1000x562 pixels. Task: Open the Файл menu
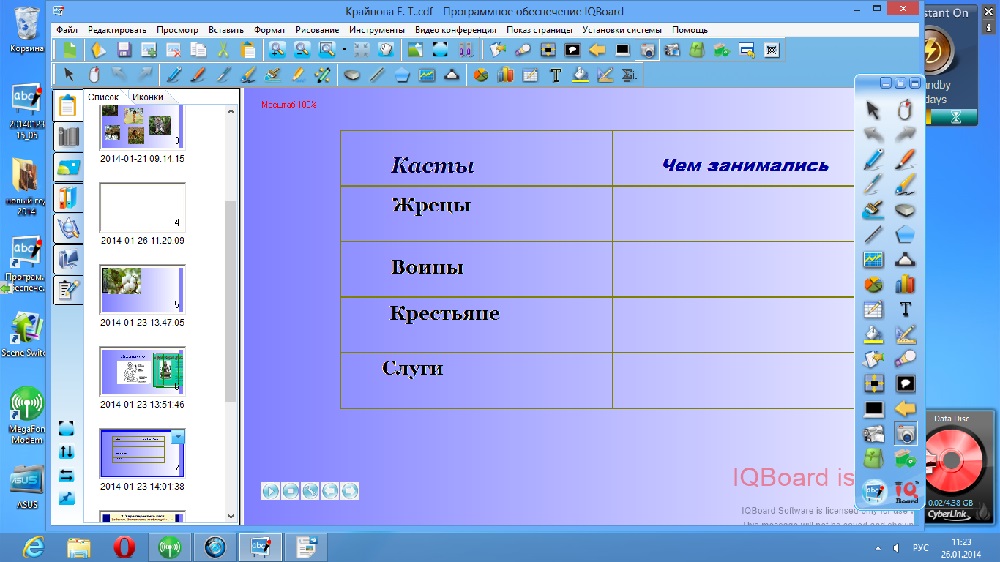(67, 30)
